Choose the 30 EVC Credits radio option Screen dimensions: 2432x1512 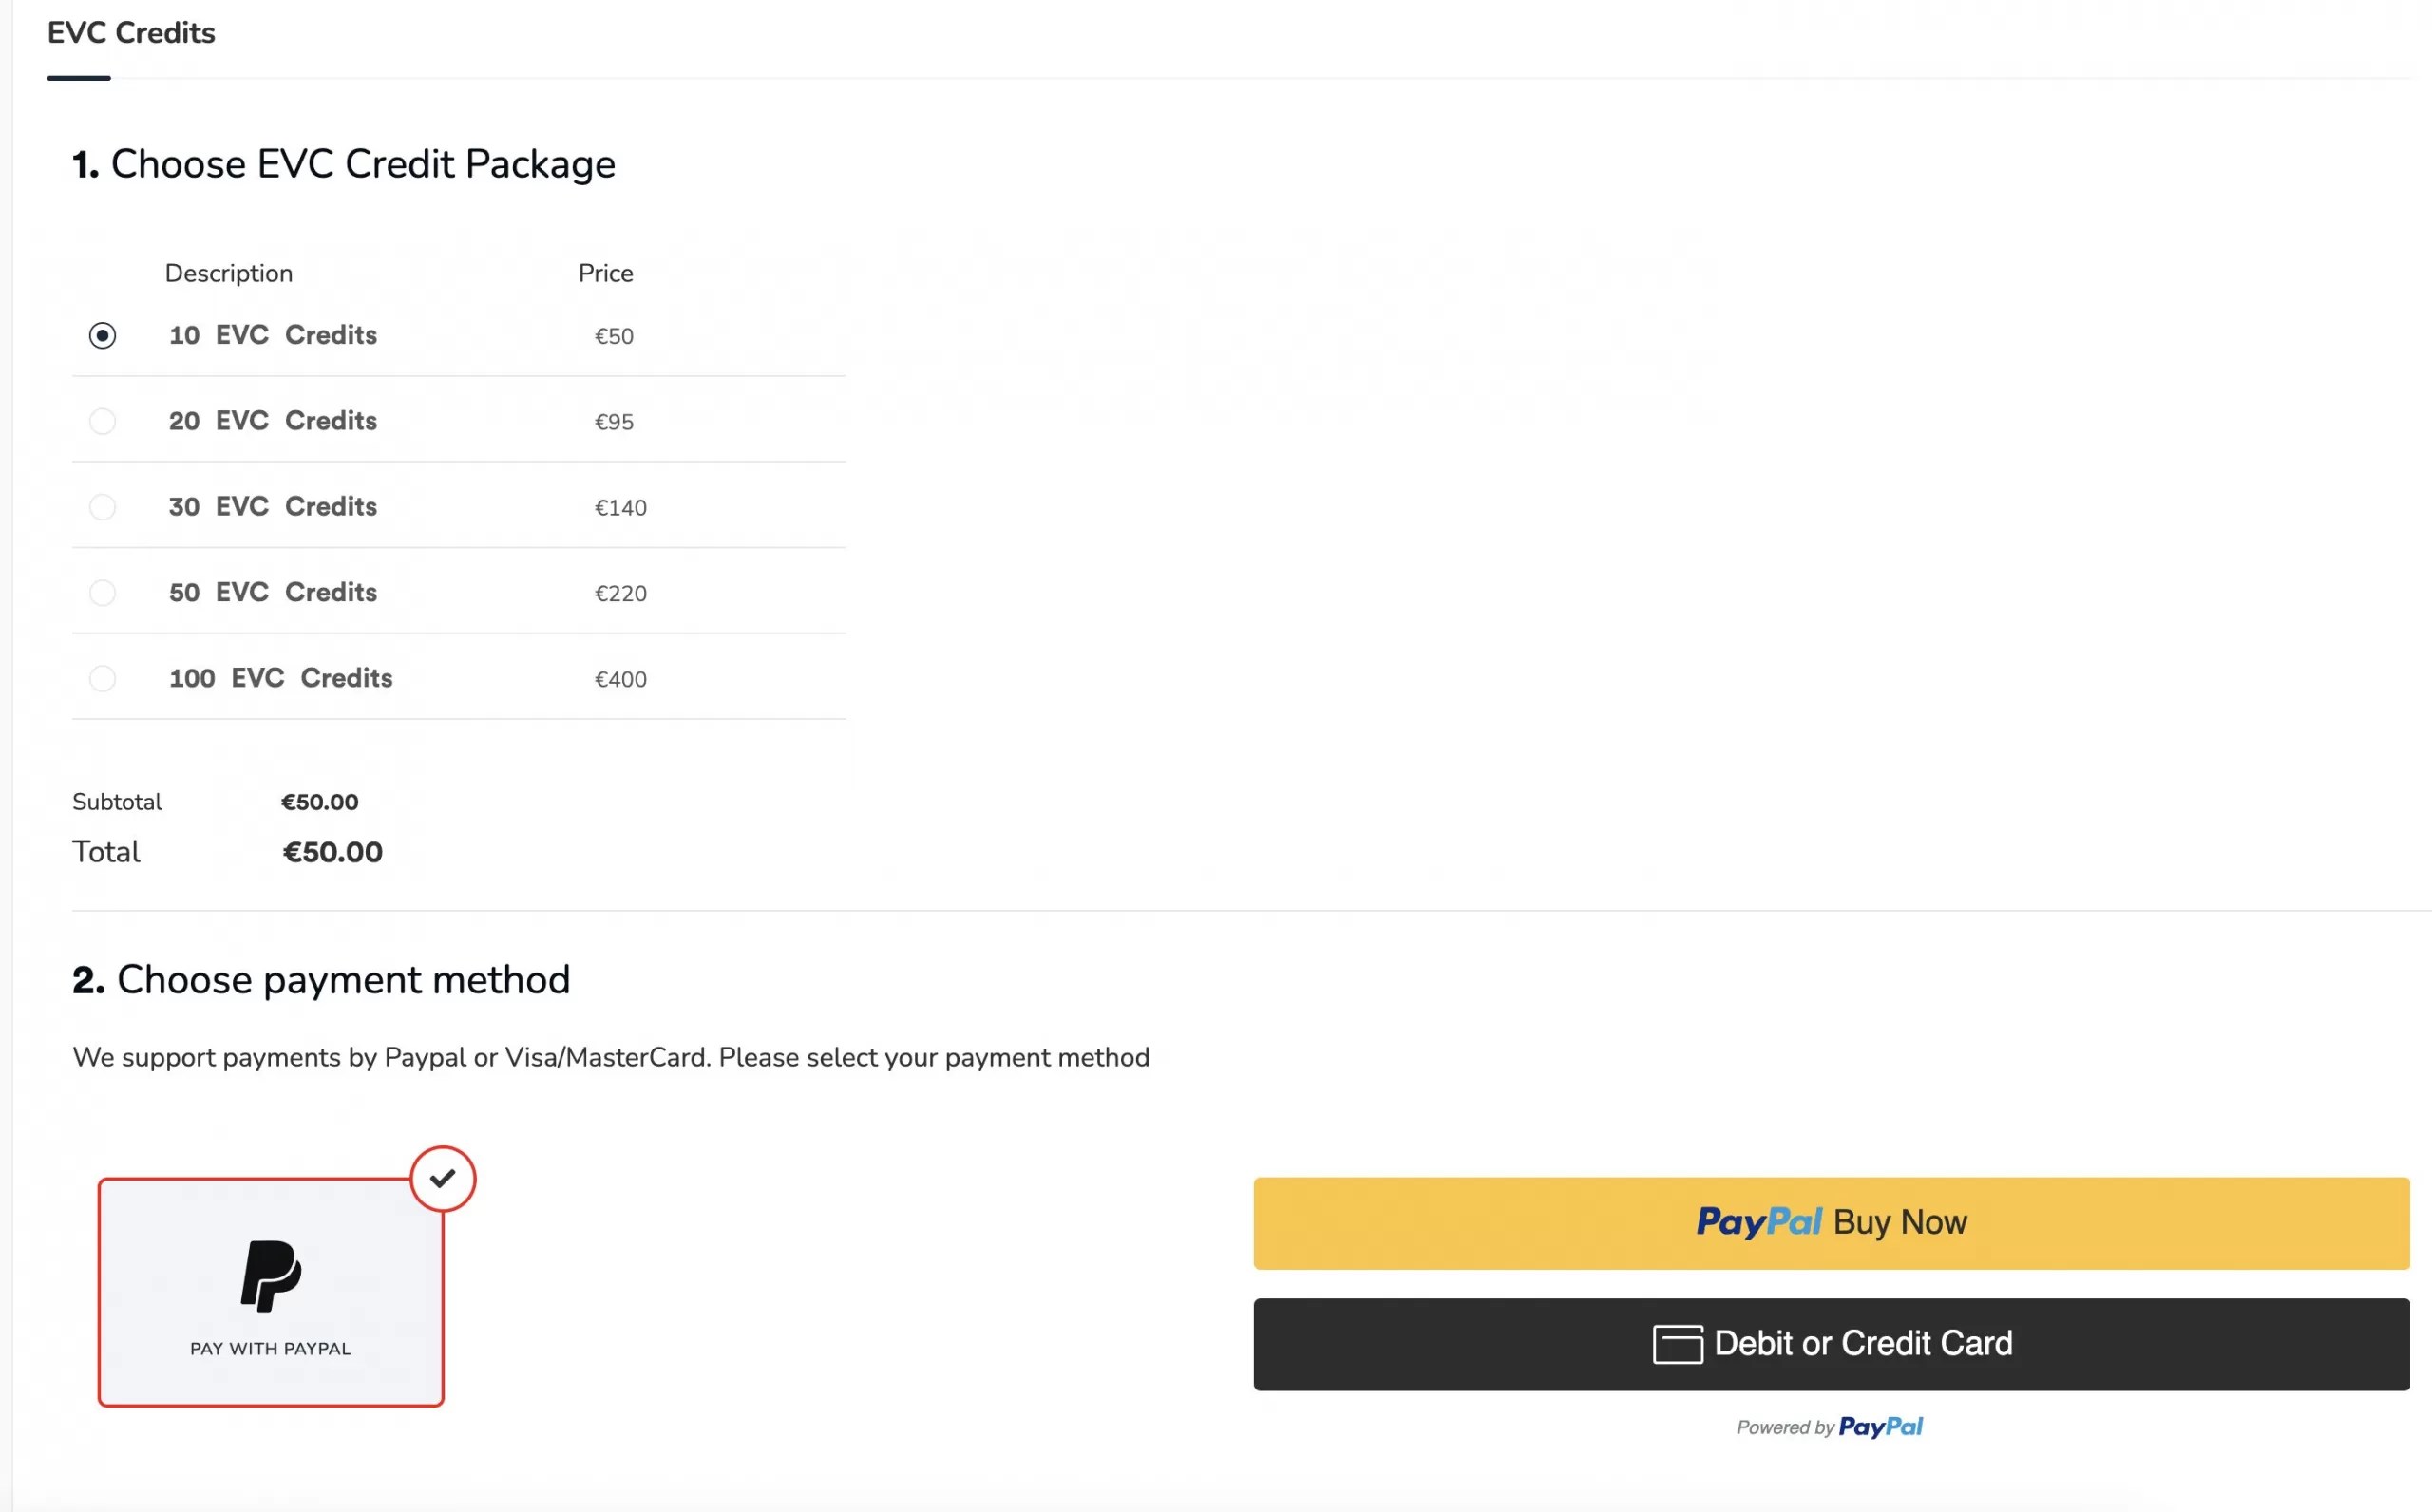(102, 507)
